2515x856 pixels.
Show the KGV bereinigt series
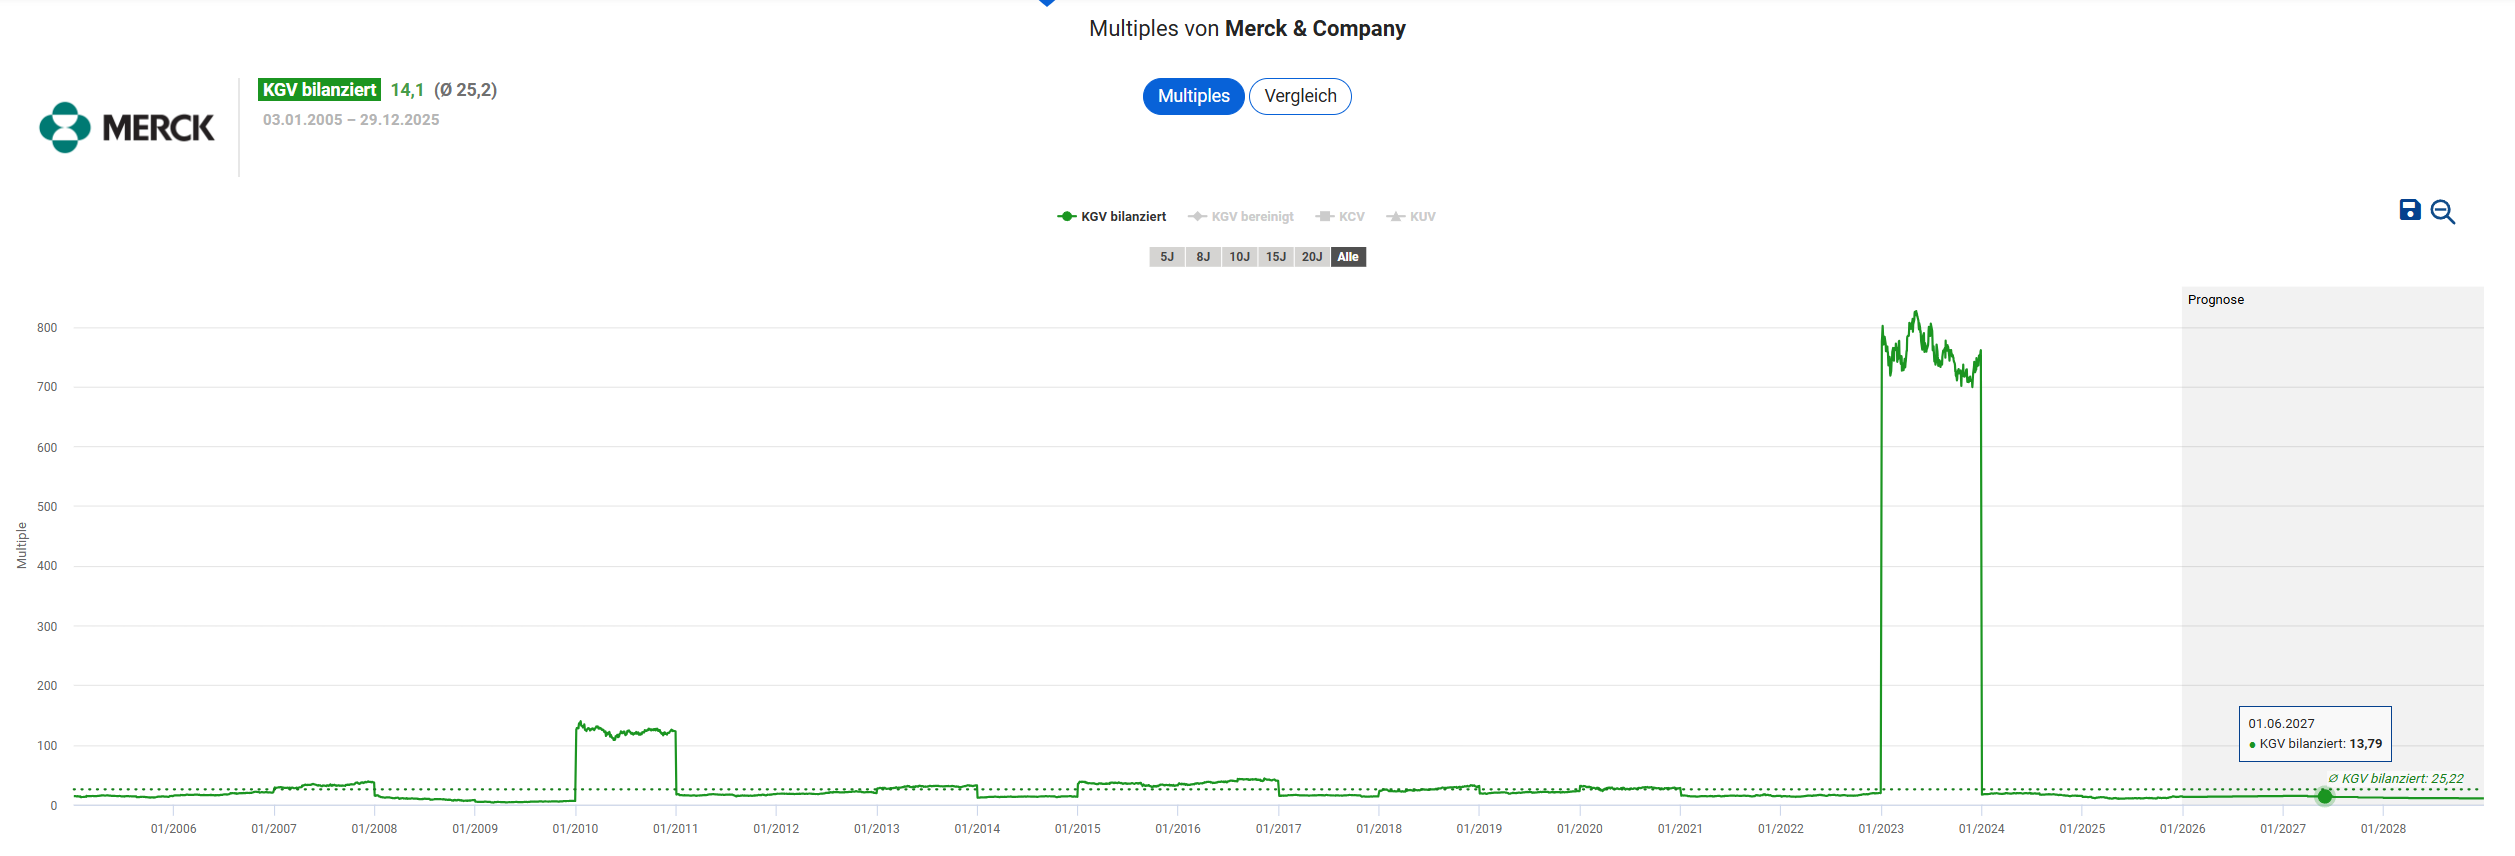point(1241,217)
